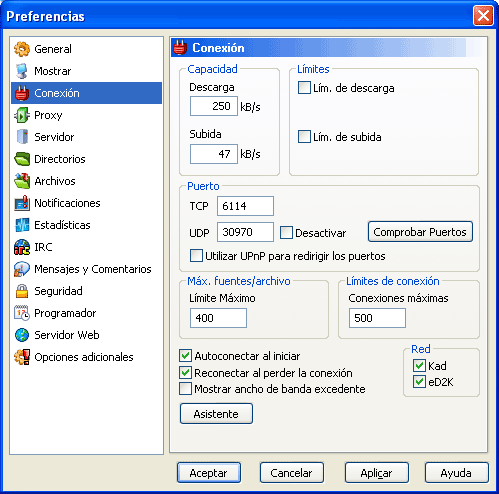The height and width of the screenshot is (494, 499).
Task: Click the Servidor Web globe icon
Action: point(22,335)
